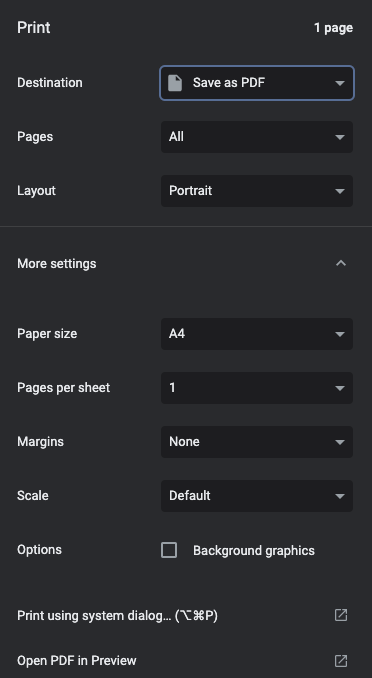Click the Options label
Screen dimensions: 372x678
[39, 550]
